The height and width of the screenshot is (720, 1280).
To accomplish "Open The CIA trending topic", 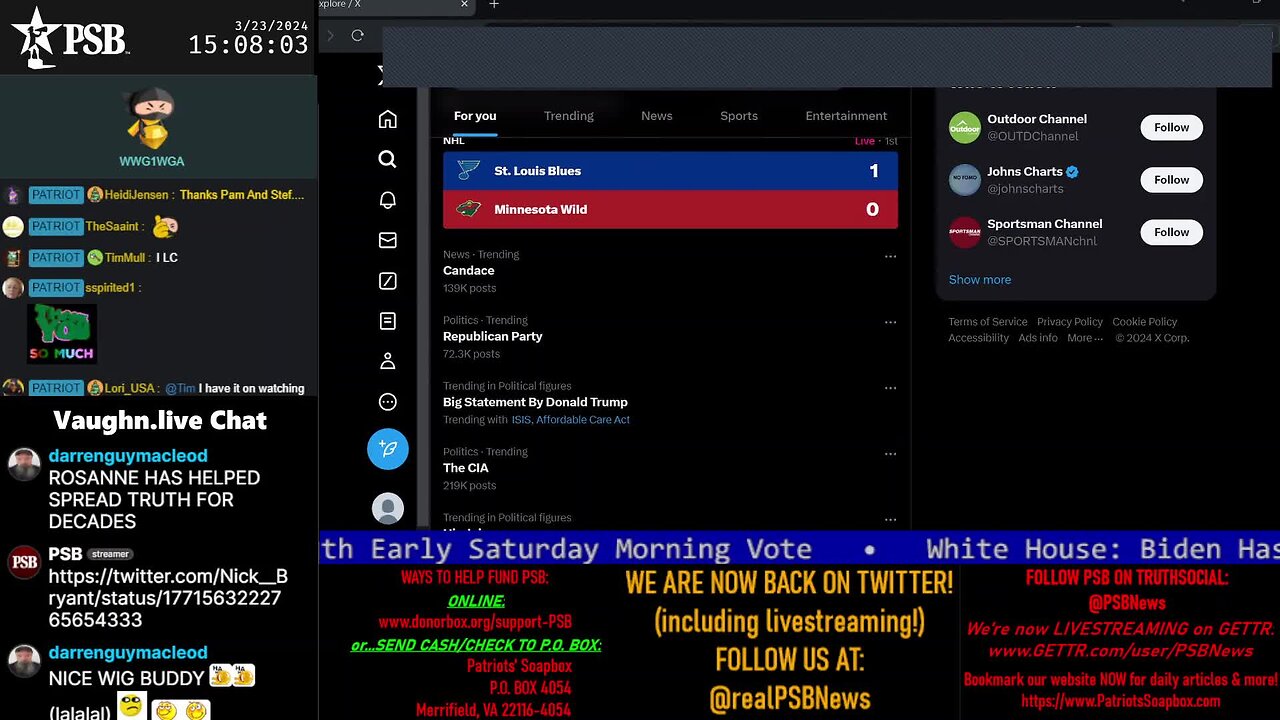I will pos(466,468).
